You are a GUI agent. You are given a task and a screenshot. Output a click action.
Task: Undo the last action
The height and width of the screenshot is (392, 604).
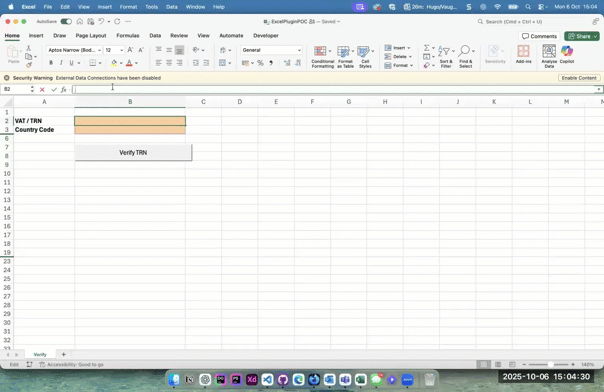point(101,22)
